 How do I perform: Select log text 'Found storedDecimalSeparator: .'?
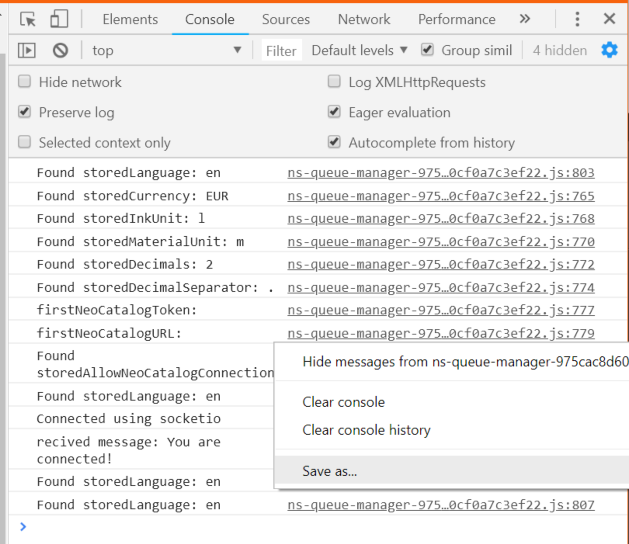(x=155, y=287)
